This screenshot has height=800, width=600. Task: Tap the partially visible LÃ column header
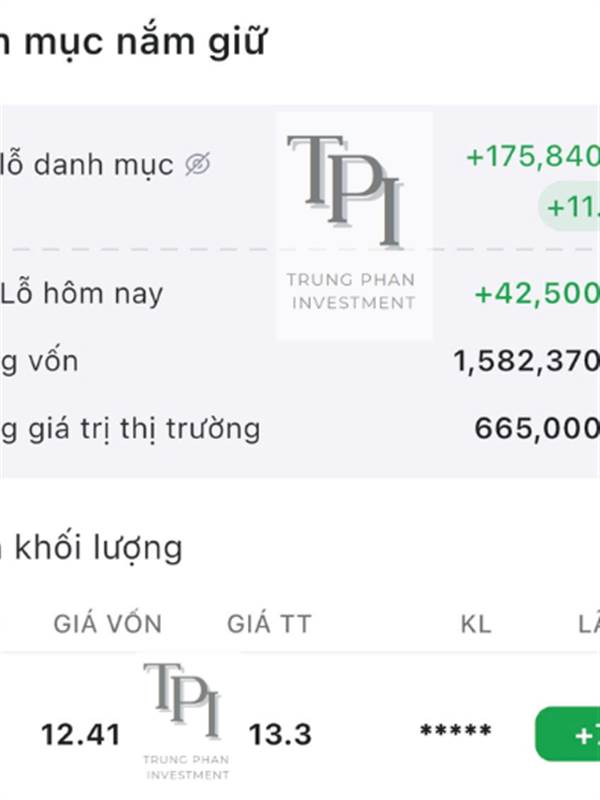[x=589, y=624]
